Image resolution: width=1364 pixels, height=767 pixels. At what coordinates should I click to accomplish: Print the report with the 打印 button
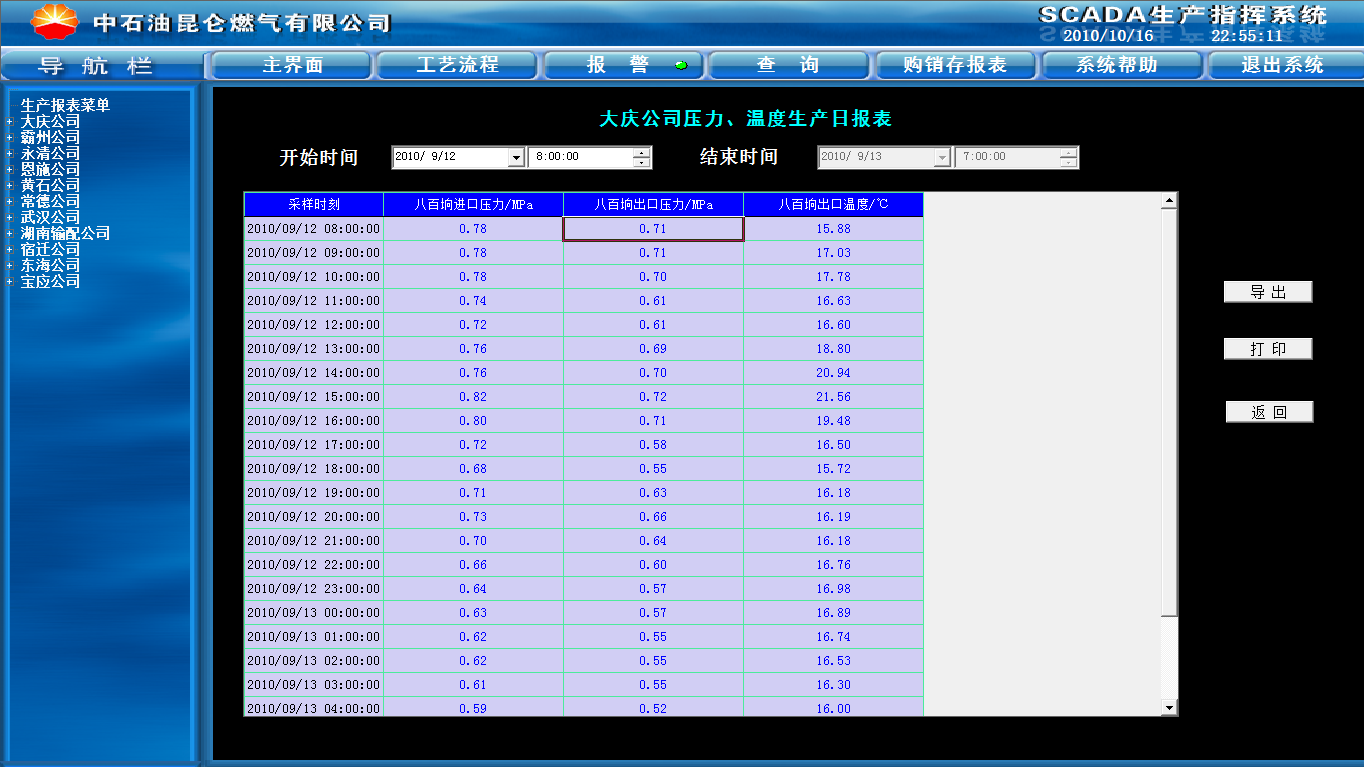click(x=1268, y=349)
